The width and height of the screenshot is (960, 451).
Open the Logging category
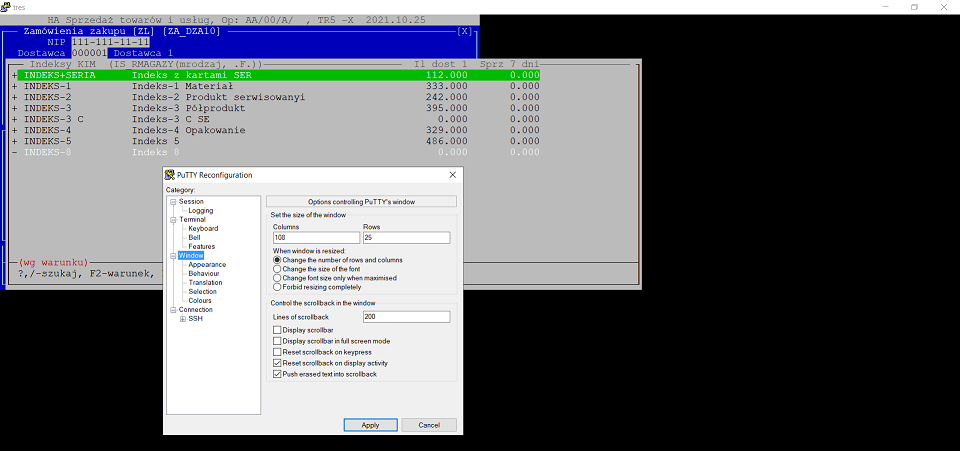click(201, 211)
